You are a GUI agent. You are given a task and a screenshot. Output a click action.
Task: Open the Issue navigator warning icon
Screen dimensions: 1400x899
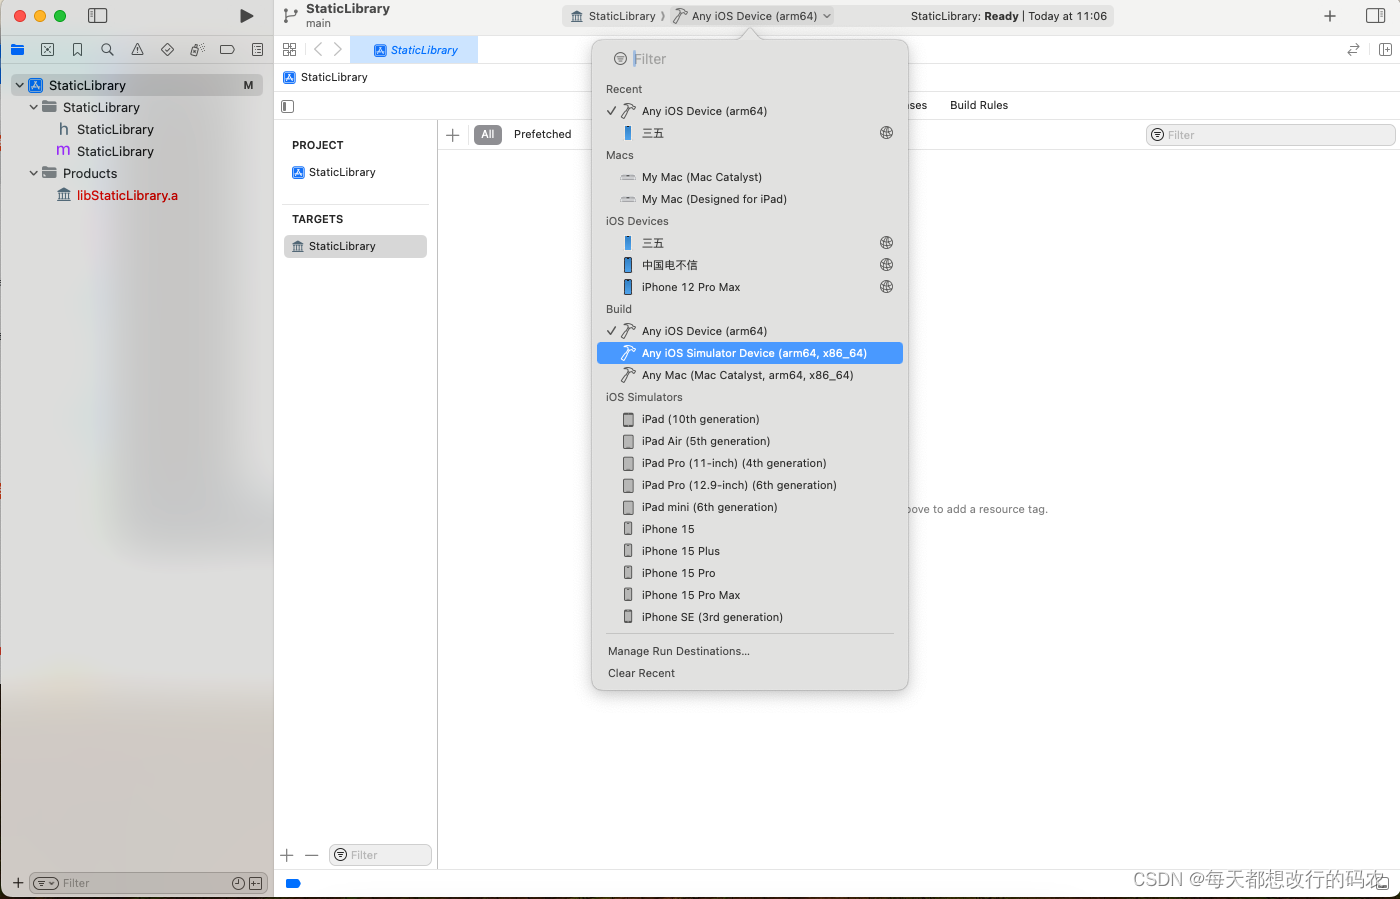point(137,49)
